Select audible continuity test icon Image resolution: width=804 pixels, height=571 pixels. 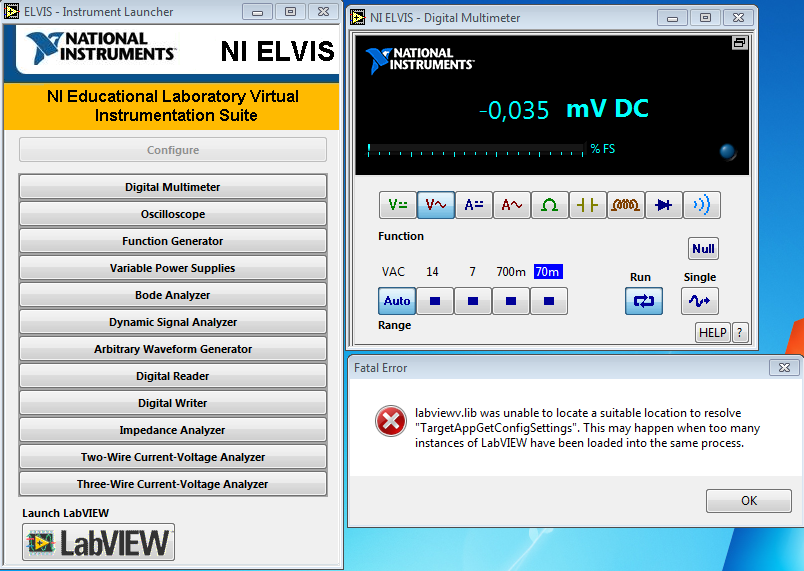point(701,205)
